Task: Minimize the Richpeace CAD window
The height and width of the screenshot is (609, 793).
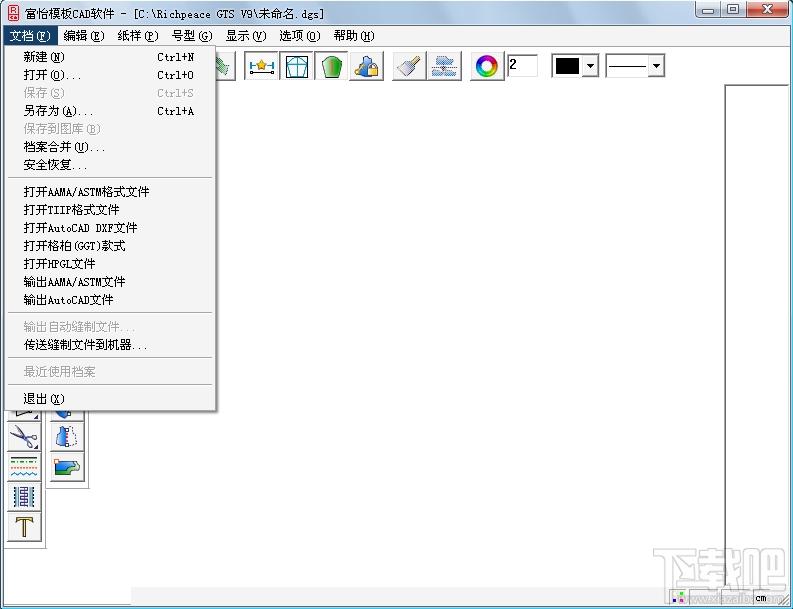Action: (709, 10)
